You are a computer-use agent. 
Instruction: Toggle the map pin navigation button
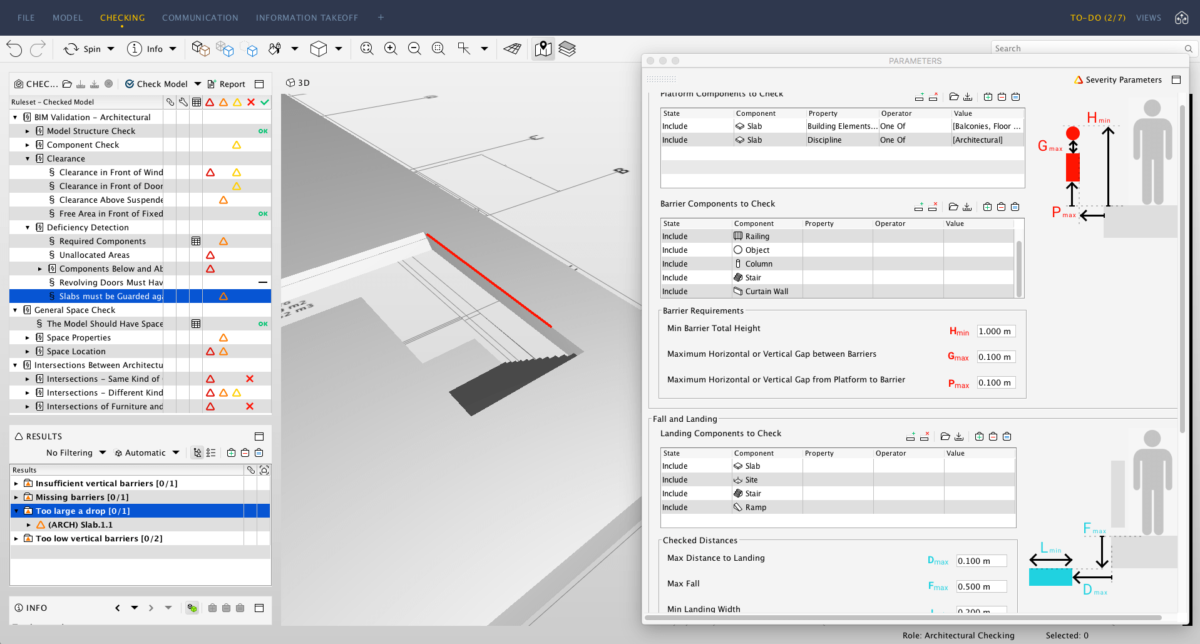[x=543, y=48]
